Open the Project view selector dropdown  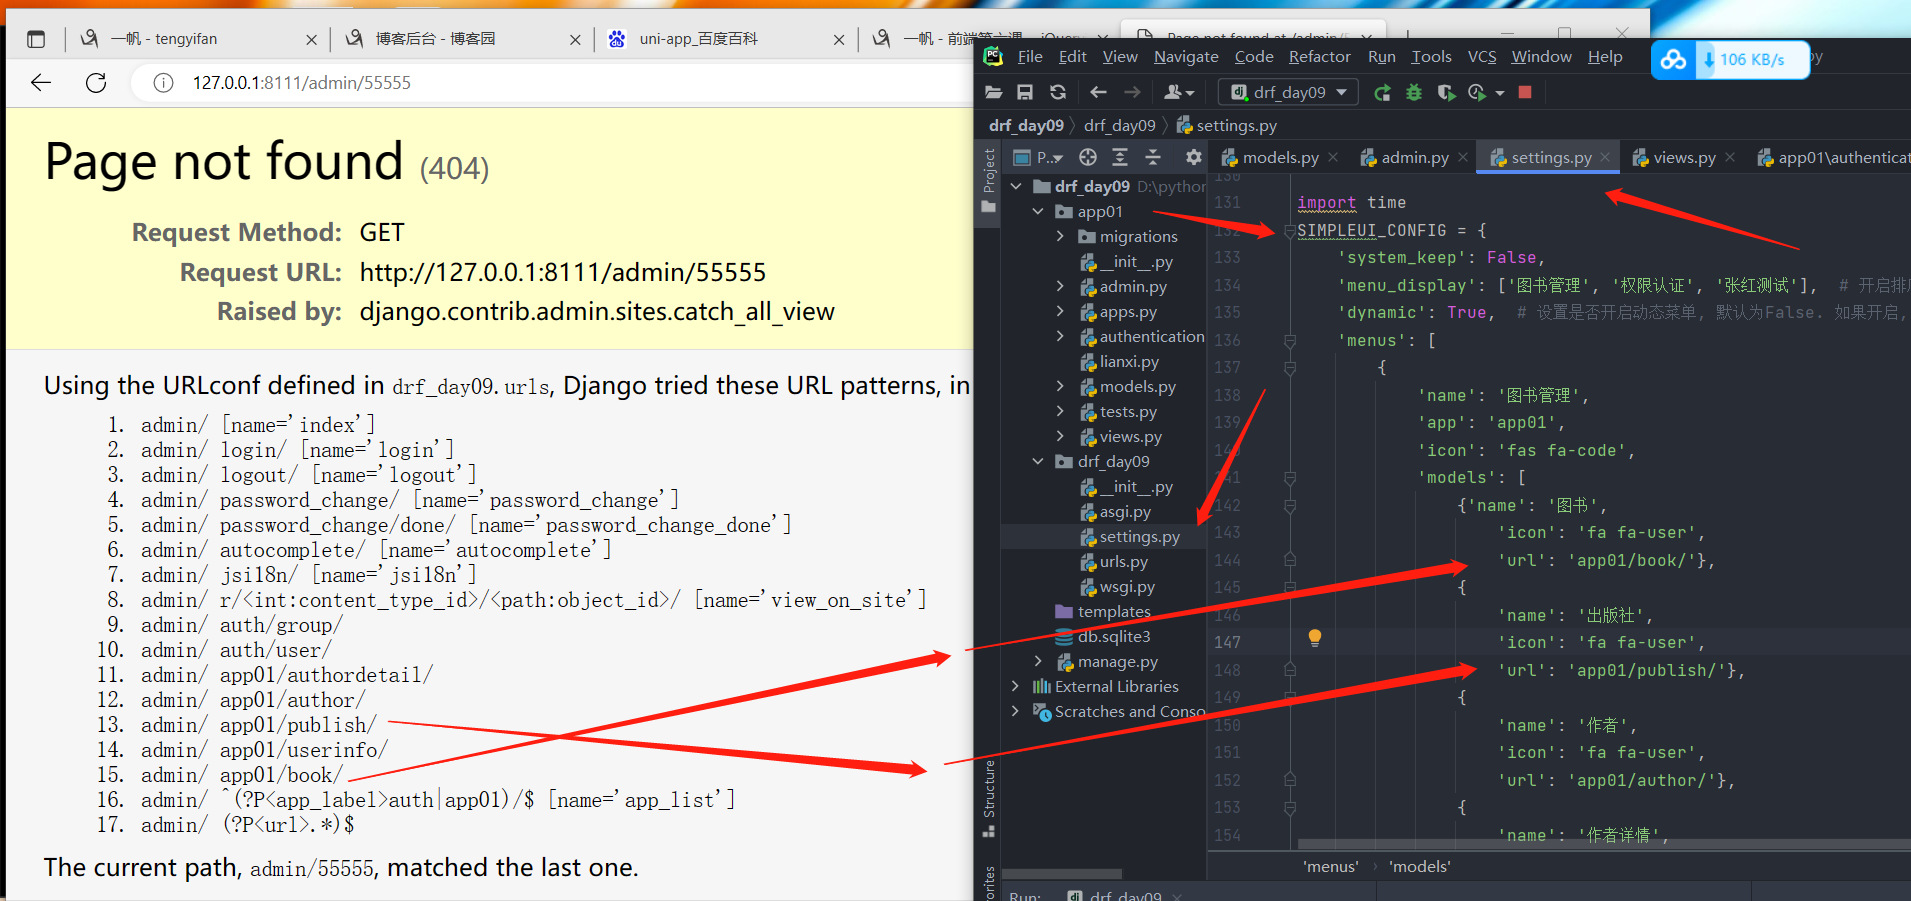point(1038,158)
